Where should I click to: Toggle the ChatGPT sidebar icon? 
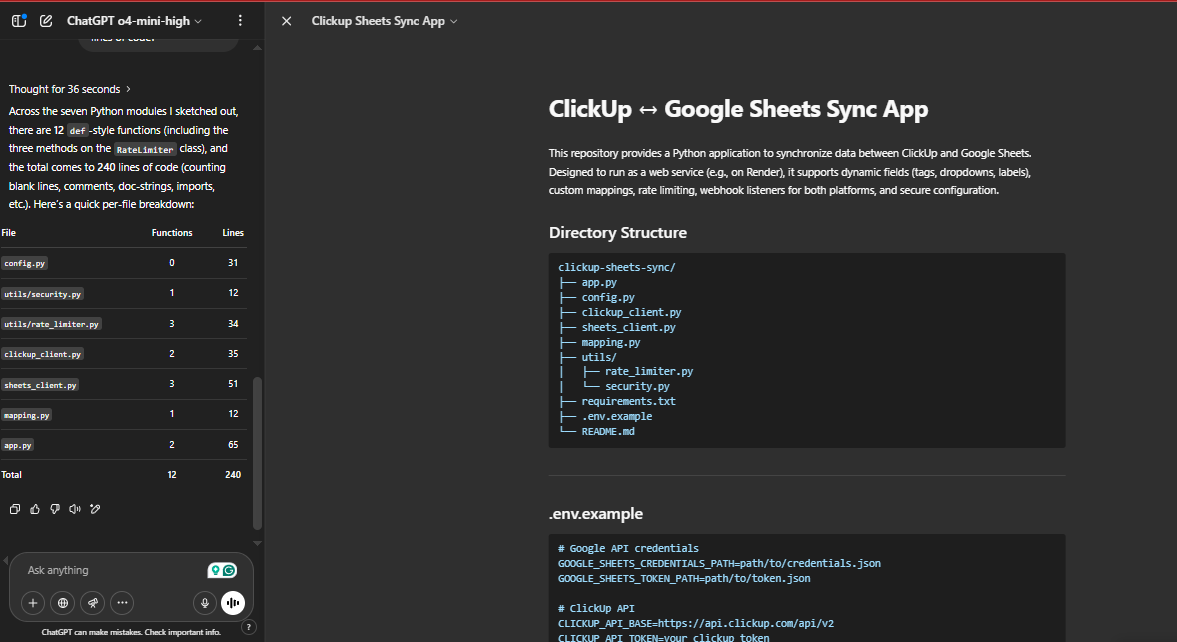(20, 20)
